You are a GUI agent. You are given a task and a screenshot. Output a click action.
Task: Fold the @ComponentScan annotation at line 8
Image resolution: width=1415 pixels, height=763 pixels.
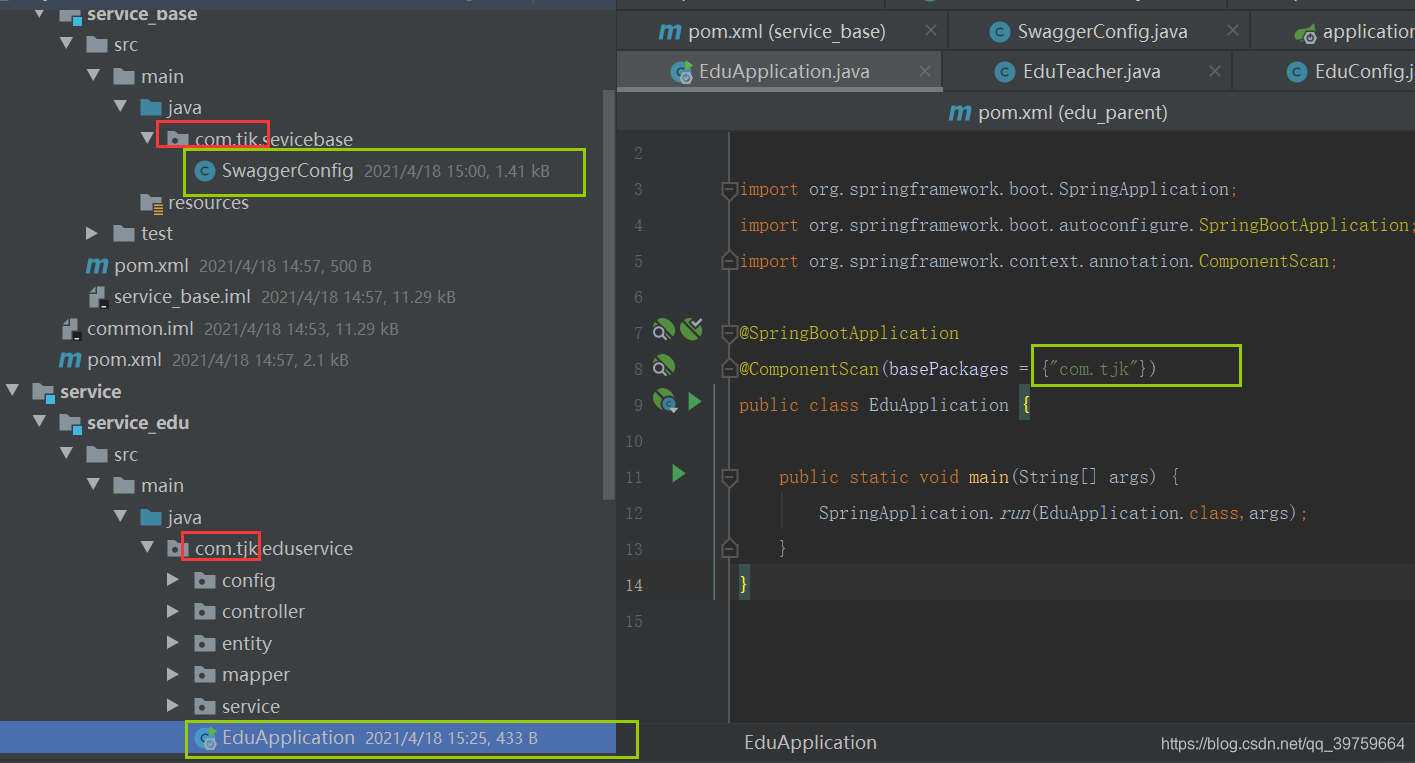click(730, 369)
